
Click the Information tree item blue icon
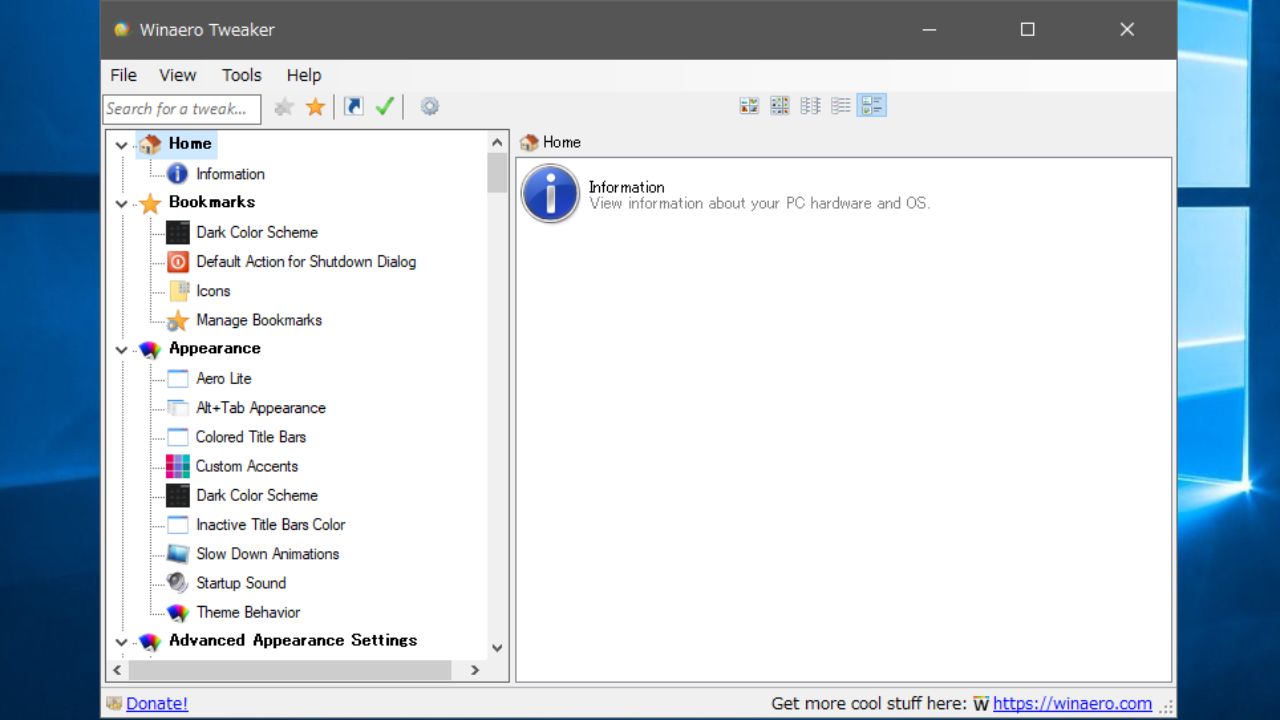tap(178, 174)
